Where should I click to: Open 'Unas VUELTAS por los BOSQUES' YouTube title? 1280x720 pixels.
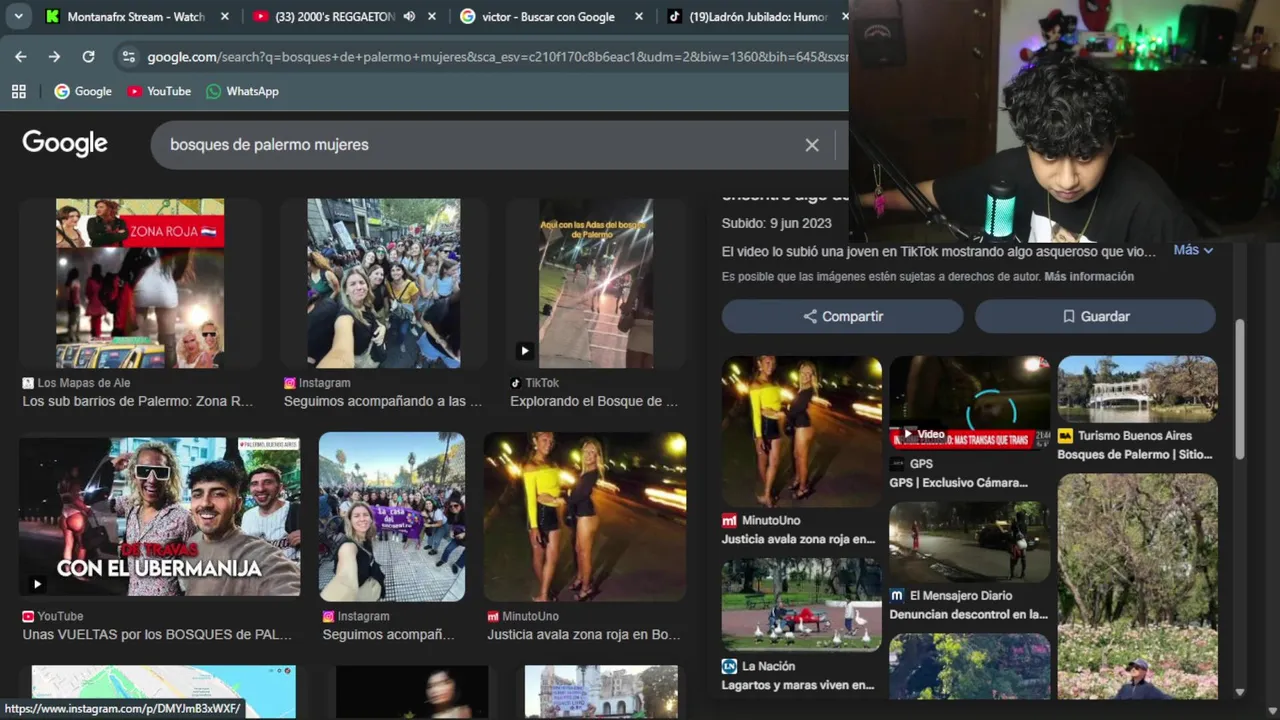tap(157, 634)
